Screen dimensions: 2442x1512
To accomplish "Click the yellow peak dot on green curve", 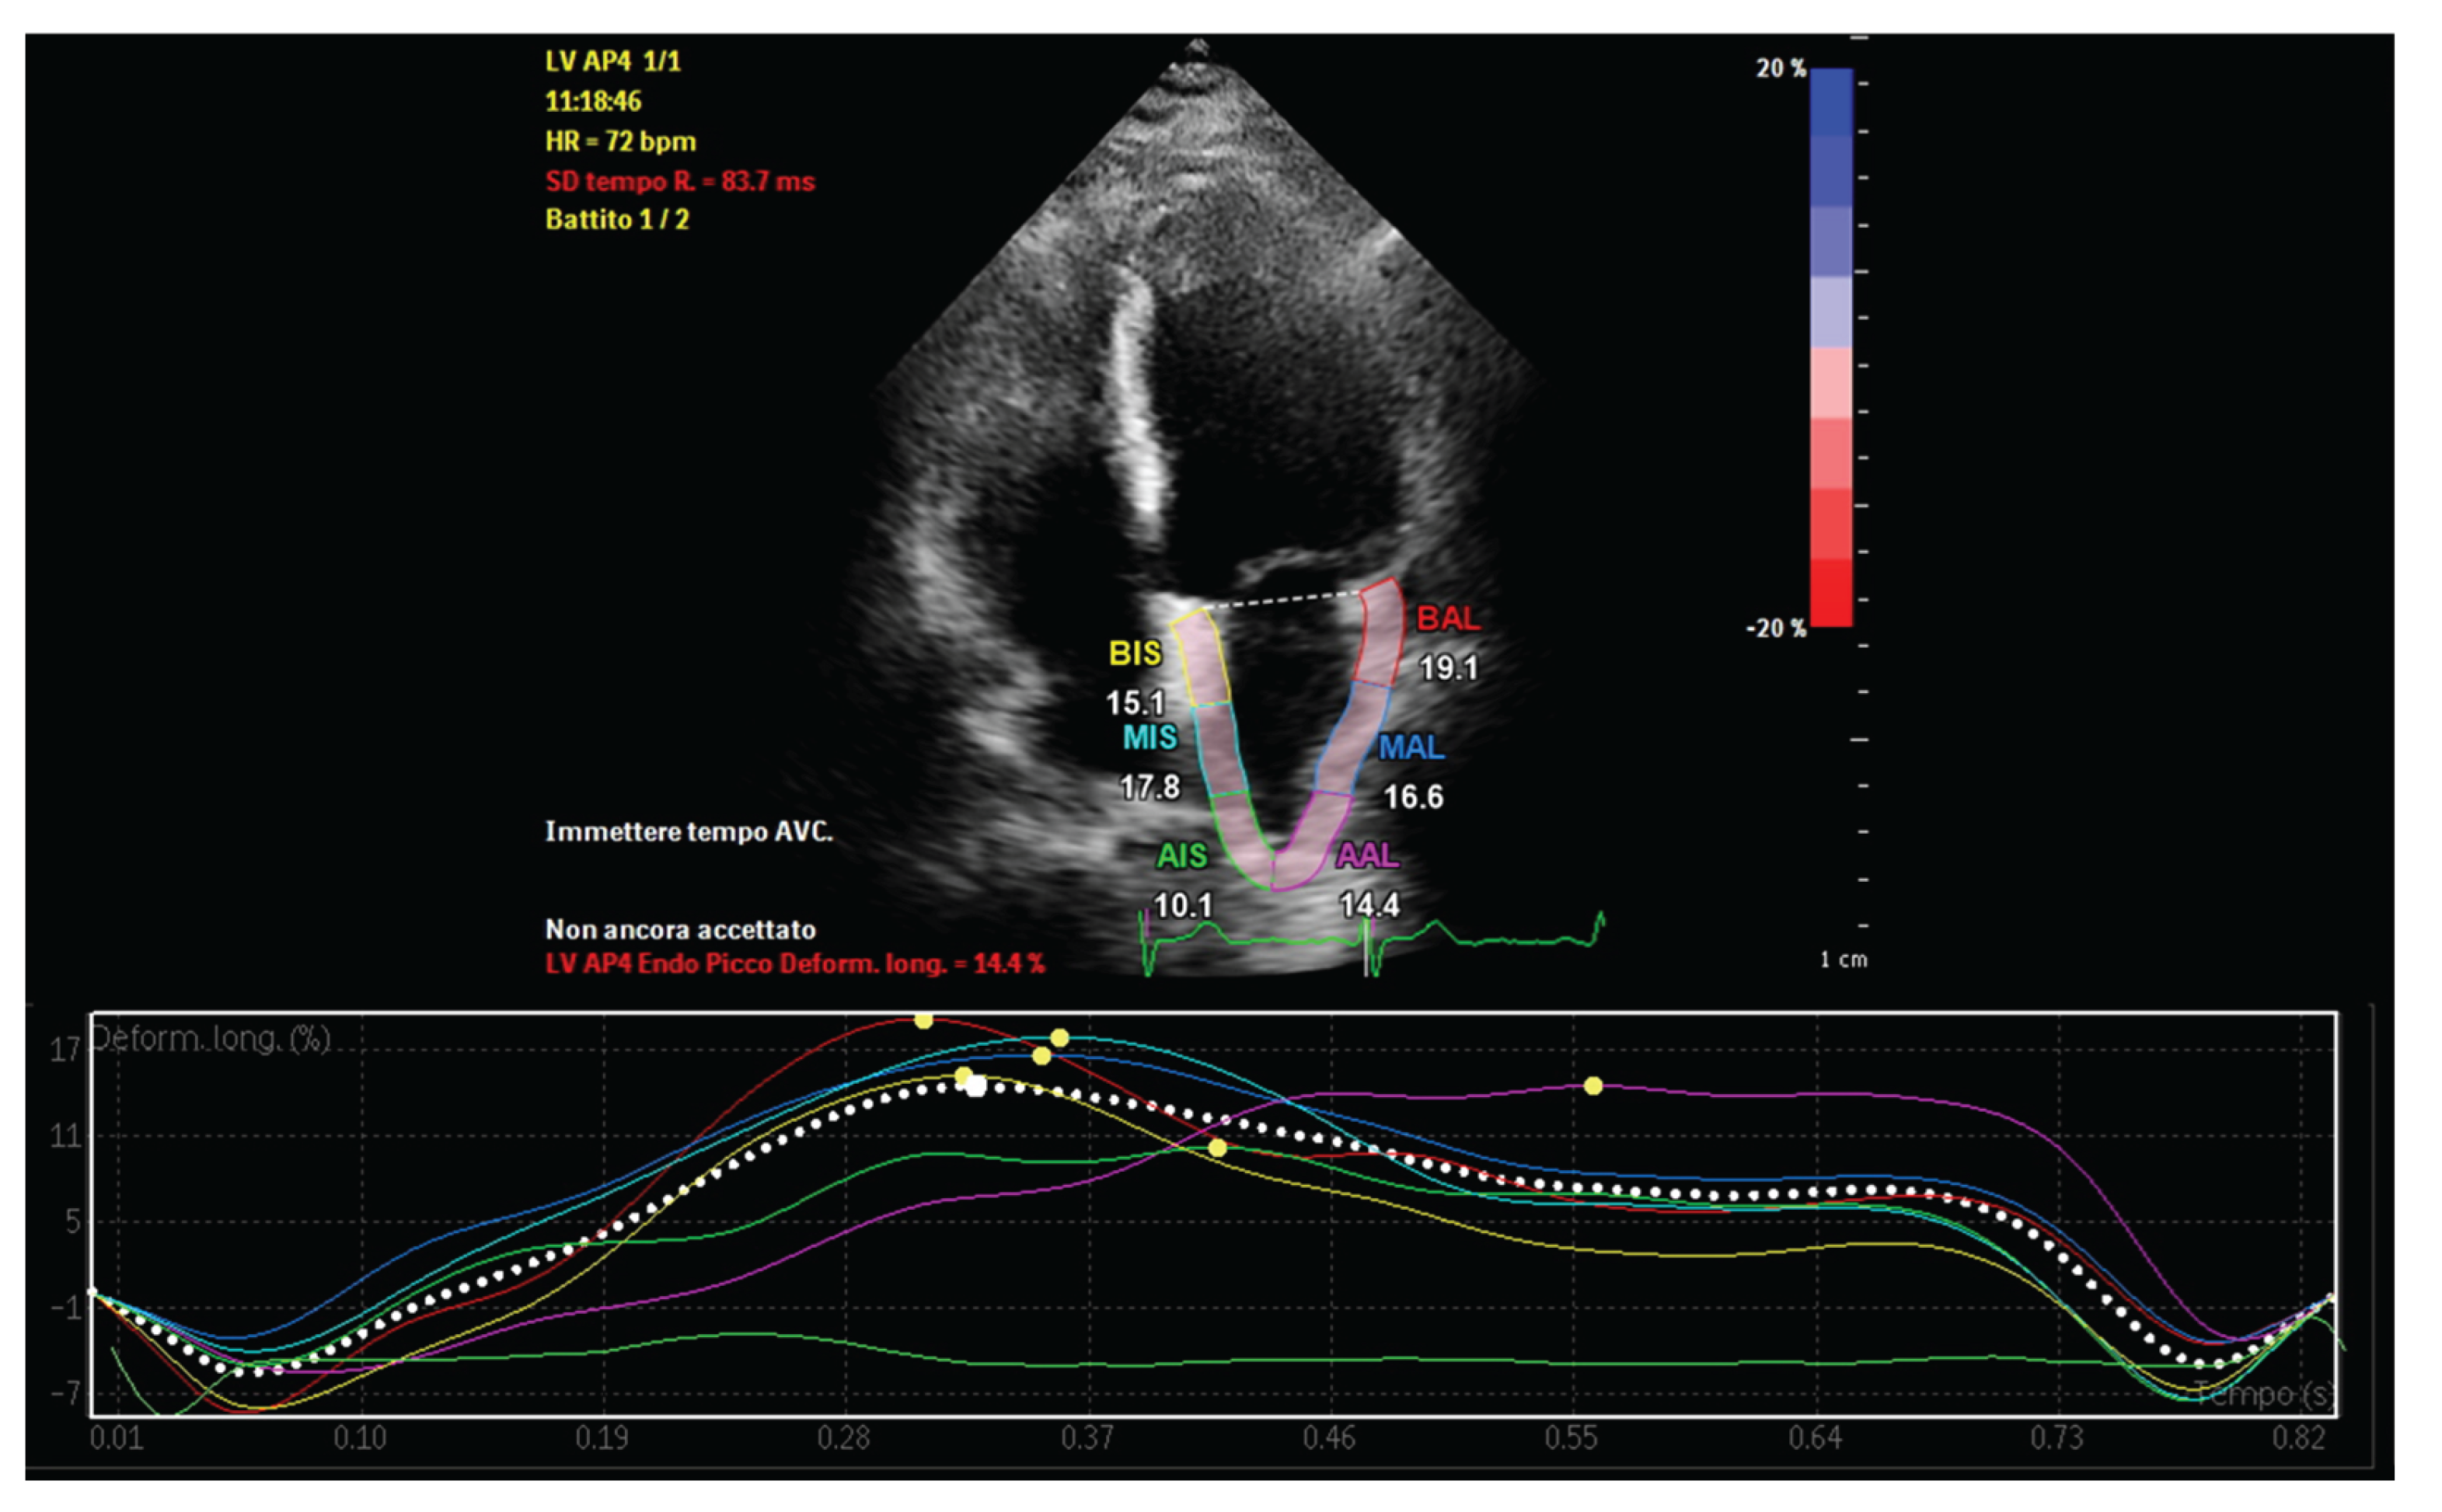I will coord(1217,1148).
